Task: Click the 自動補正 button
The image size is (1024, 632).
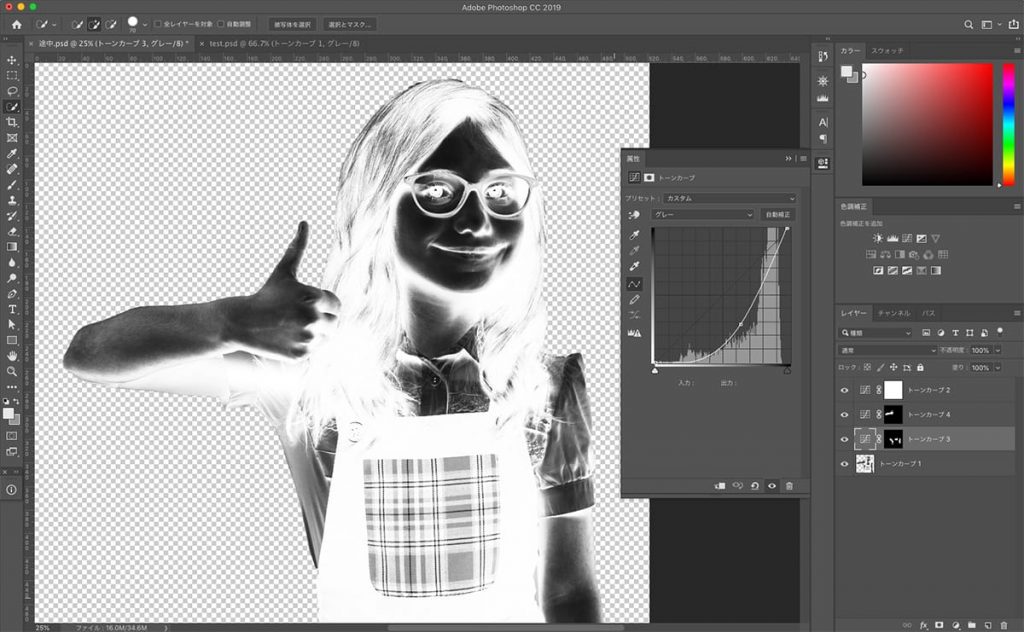Action: 777,214
